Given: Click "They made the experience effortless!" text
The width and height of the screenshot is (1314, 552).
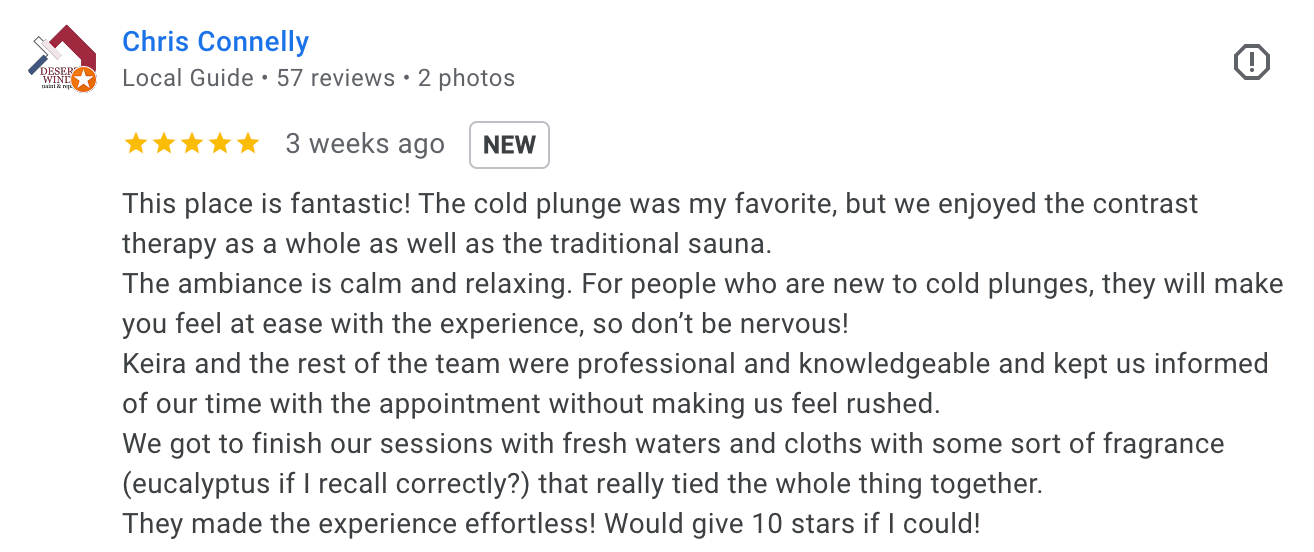Looking at the screenshot, I should [359, 524].
